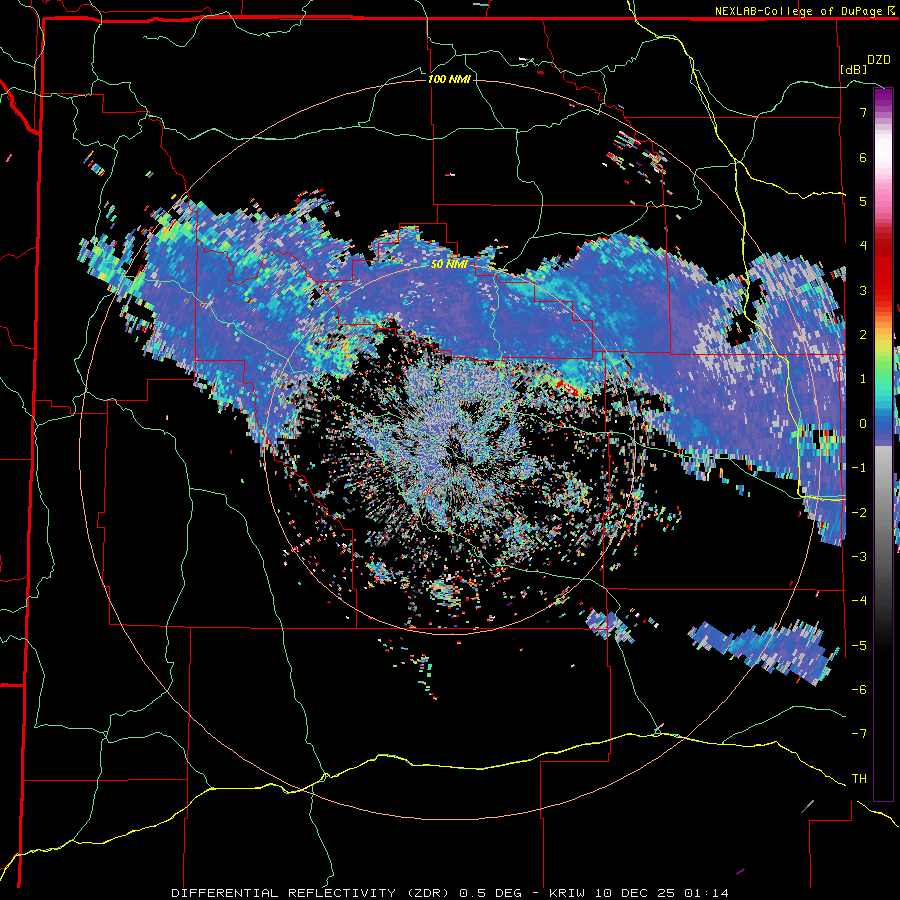
Task: Click the DZD label above the color scale
Action: 879,60
